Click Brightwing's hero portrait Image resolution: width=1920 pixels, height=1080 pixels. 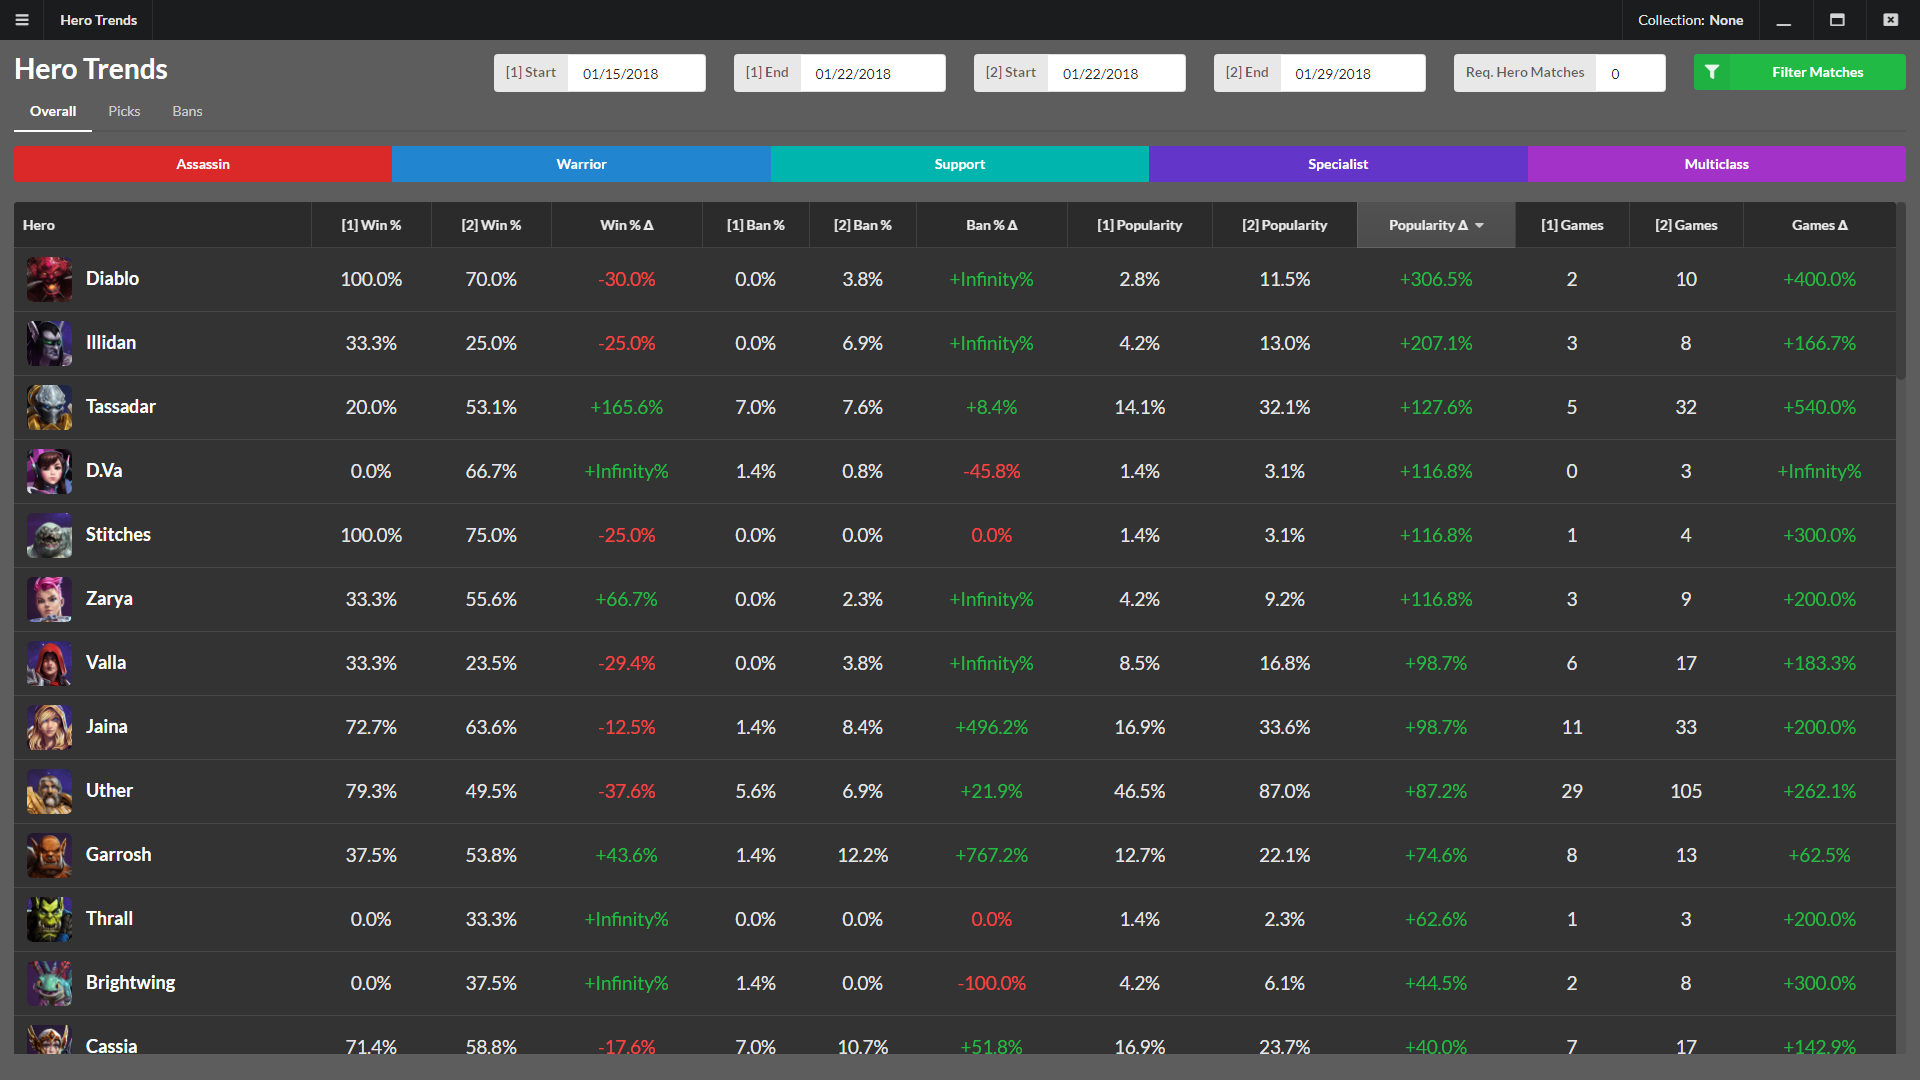click(x=49, y=983)
